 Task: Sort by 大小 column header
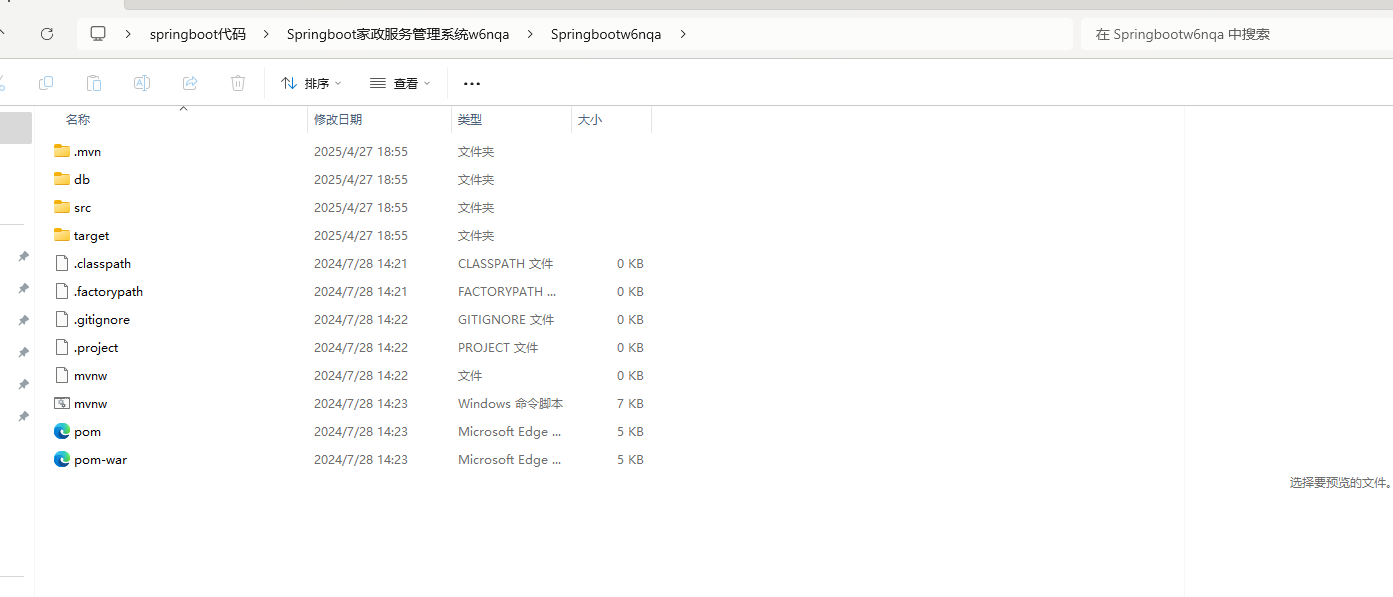tap(590, 119)
